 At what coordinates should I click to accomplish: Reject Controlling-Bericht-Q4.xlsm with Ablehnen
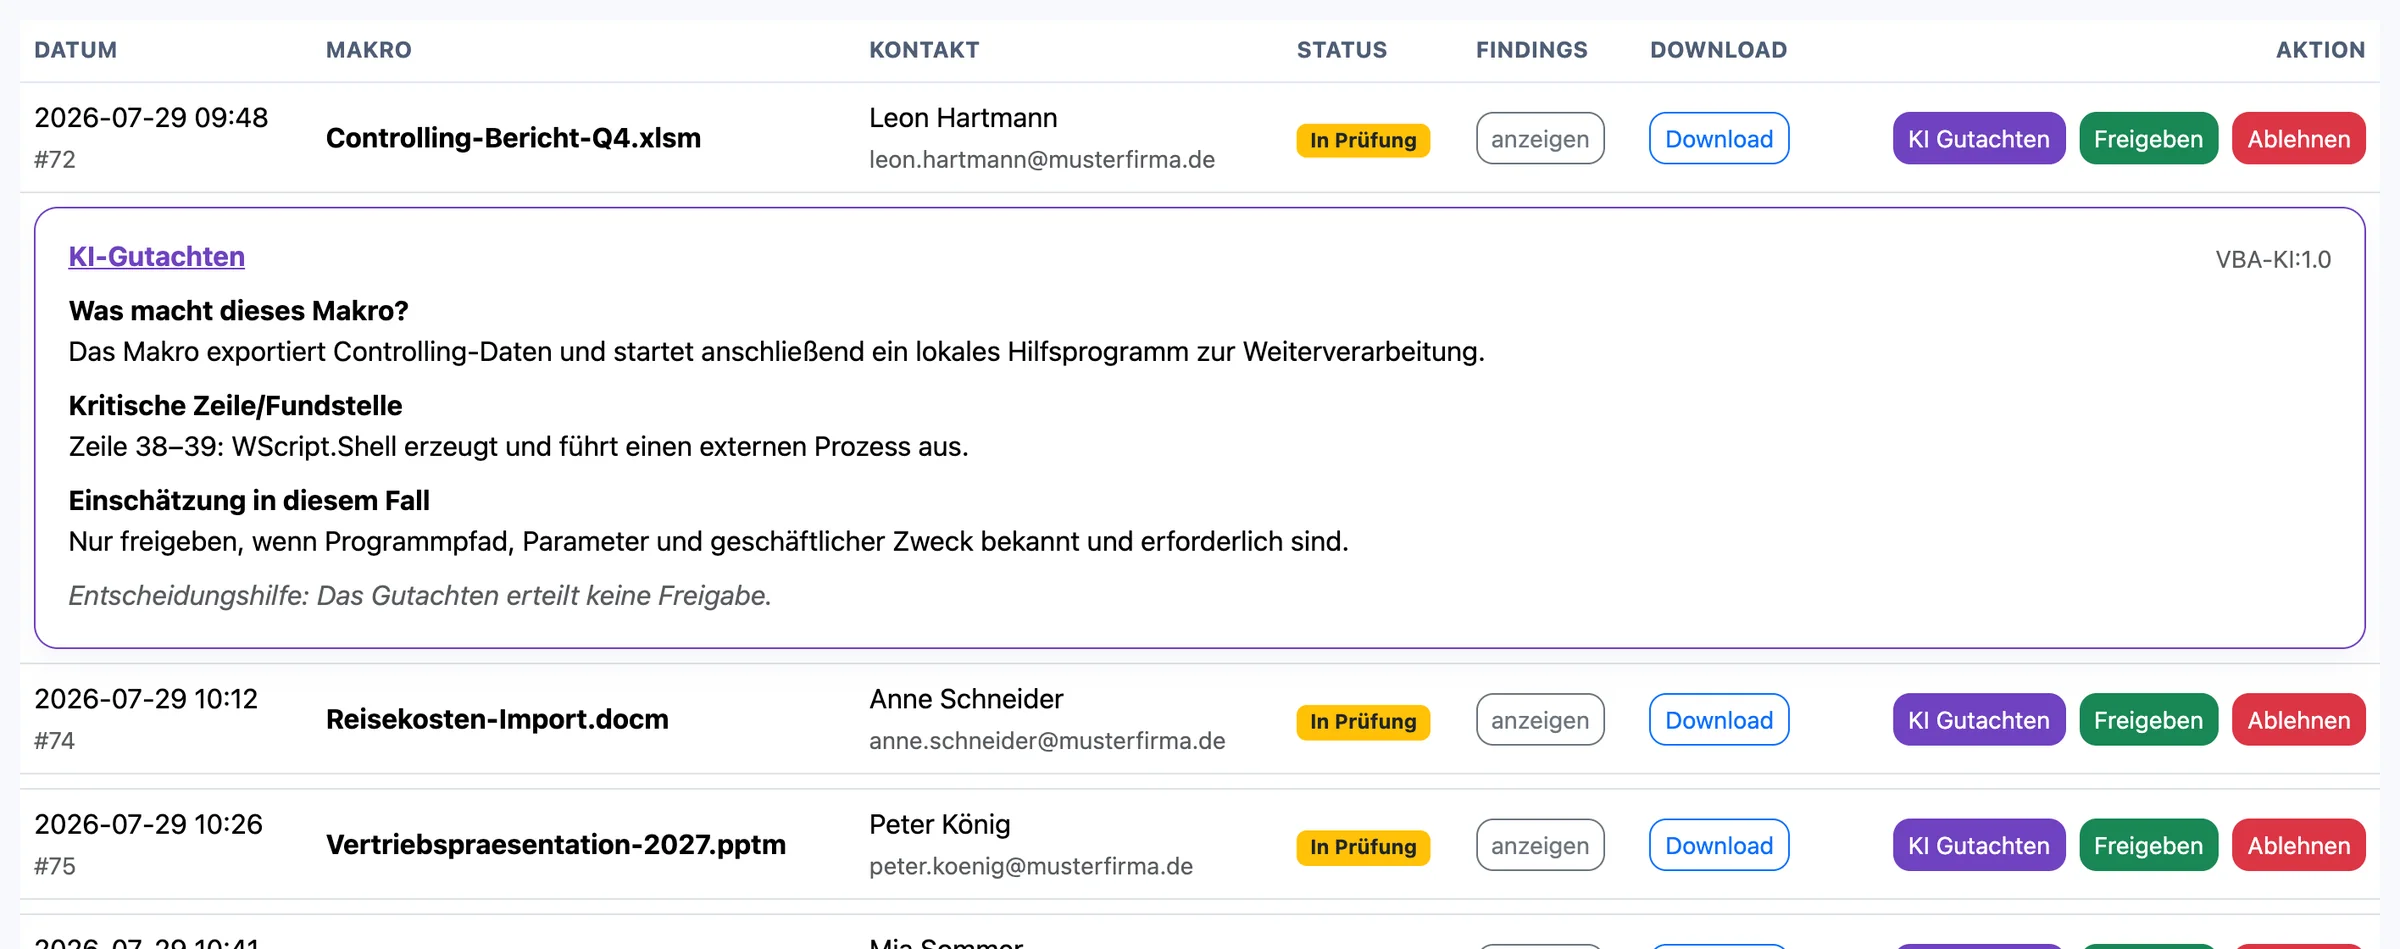point(2298,138)
